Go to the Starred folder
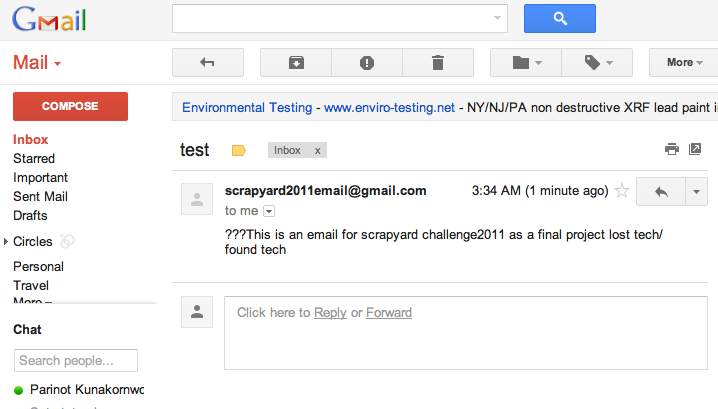Viewport: 718px width, 409px height. pyautogui.click(x=34, y=158)
